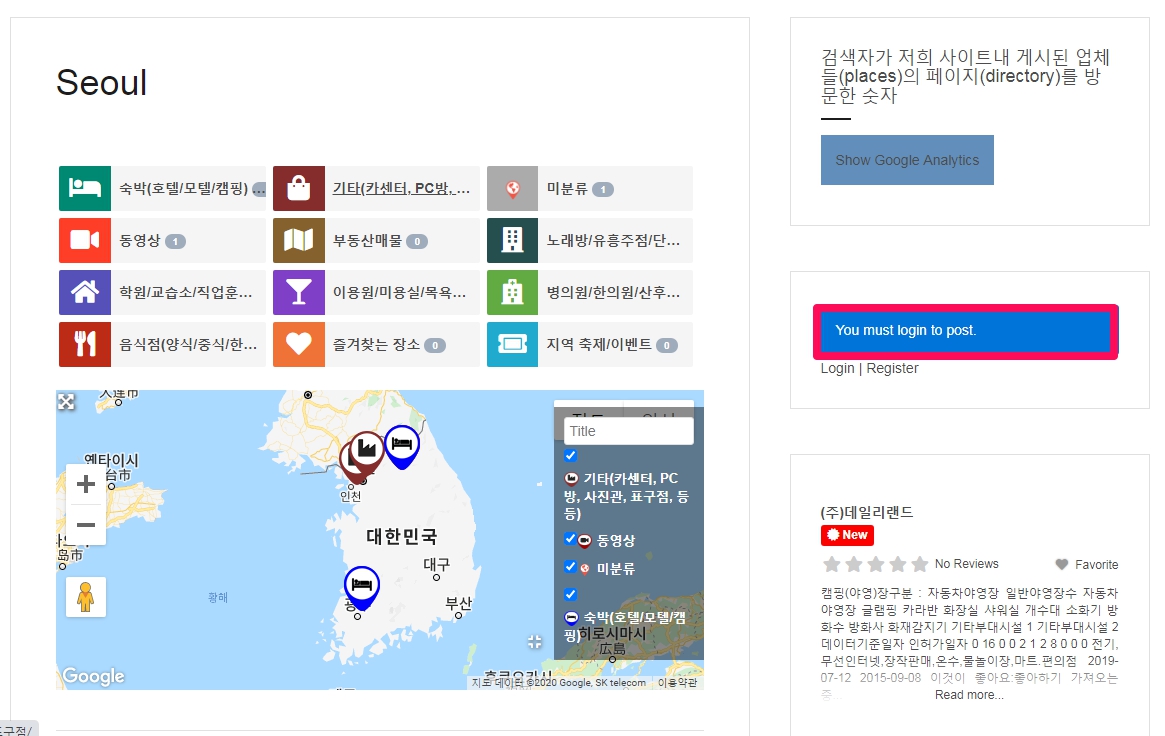Click the gray 미분류 globe pin icon
The image size is (1165, 736).
tap(512, 189)
